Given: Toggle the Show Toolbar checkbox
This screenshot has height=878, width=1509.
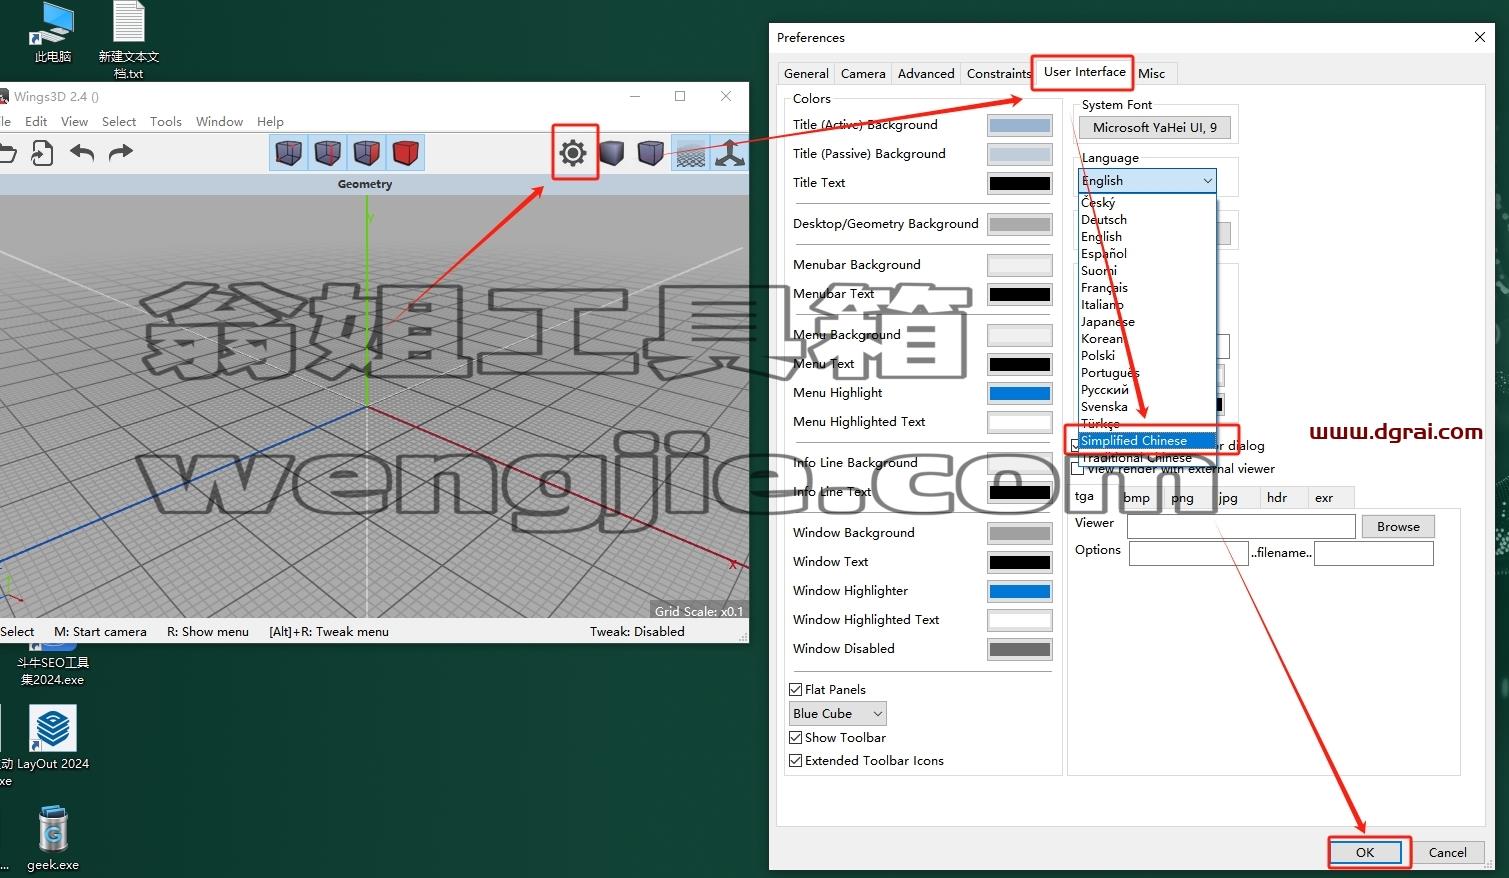Looking at the screenshot, I should (796, 737).
